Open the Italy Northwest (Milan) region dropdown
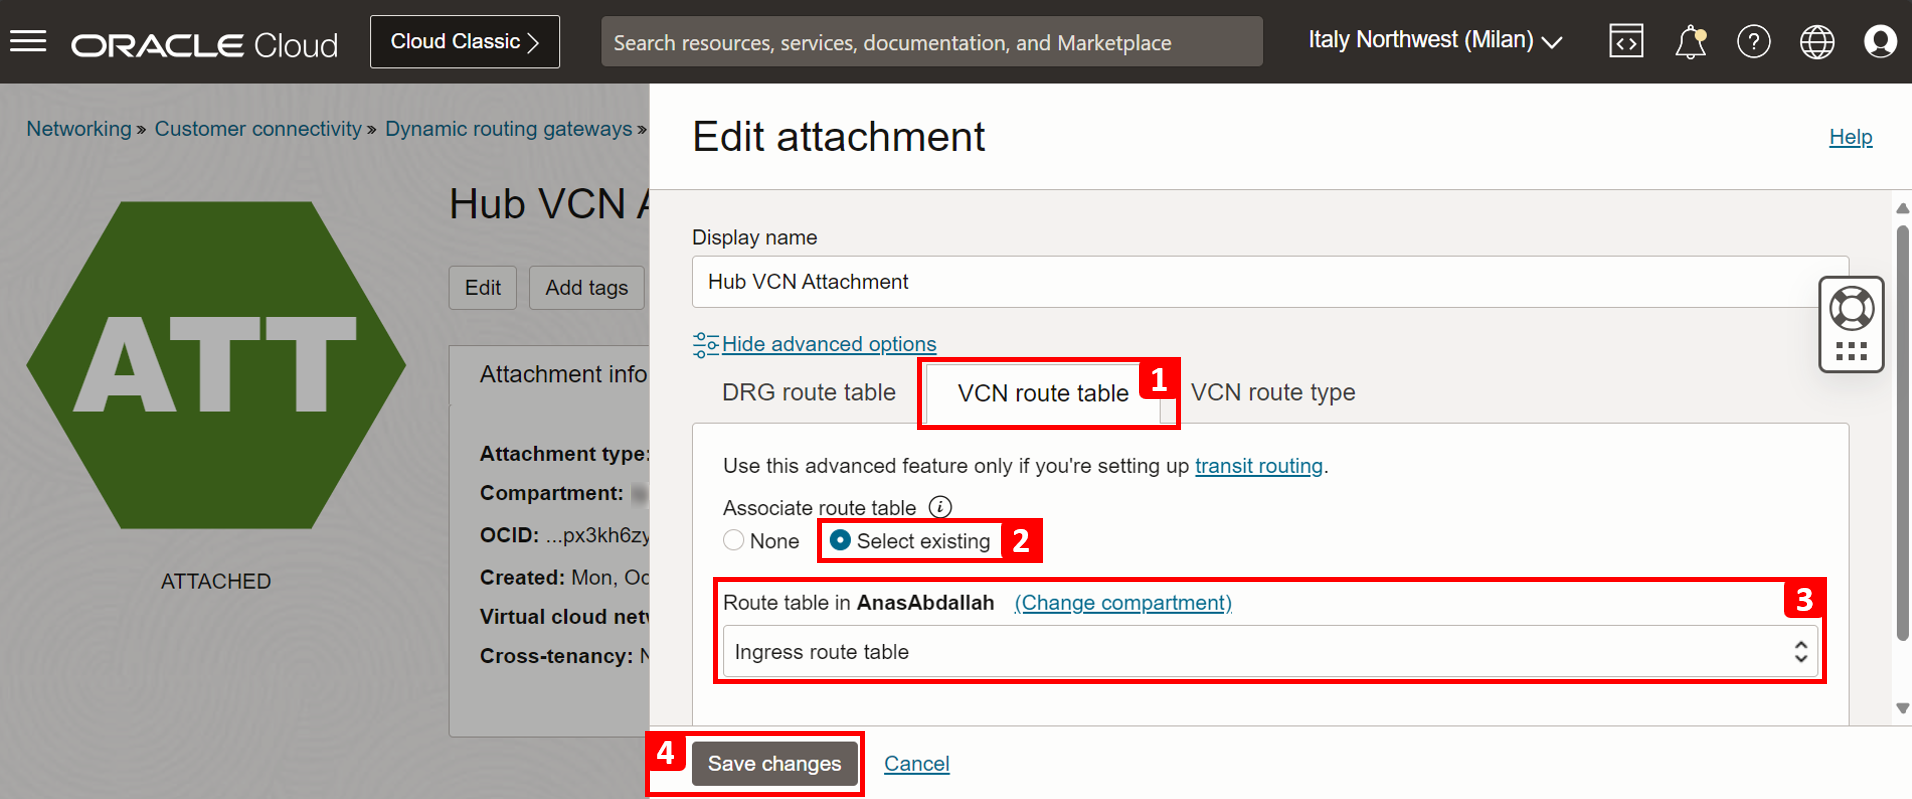Screen dimensions: 1912x799 [x=1435, y=41]
